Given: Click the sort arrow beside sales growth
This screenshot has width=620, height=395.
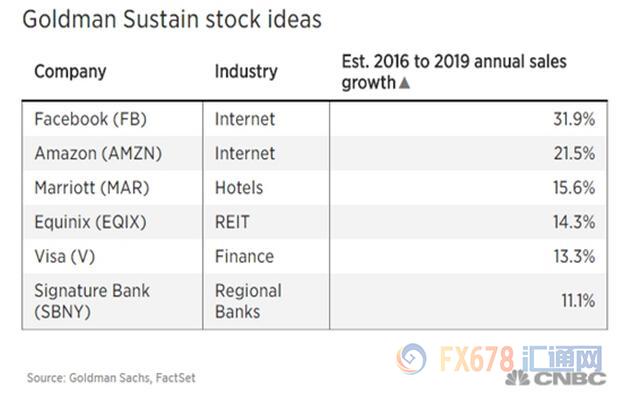Looking at the screenshot, I should (404, 83).
